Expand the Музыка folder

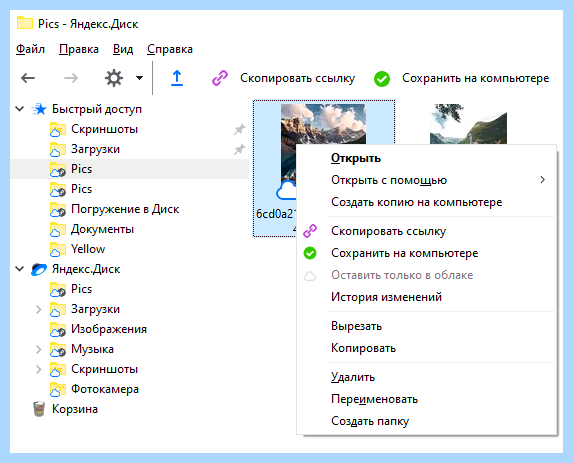[x=38, y=349]
